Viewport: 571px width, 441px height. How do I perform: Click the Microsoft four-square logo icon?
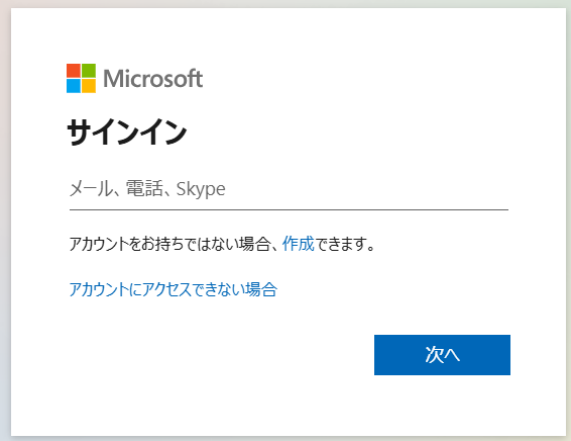click(81, 78)
